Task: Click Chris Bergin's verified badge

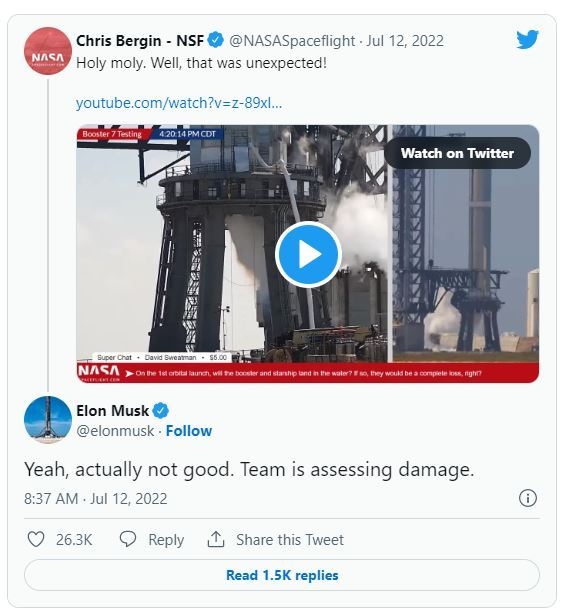Action: point(215,41)
